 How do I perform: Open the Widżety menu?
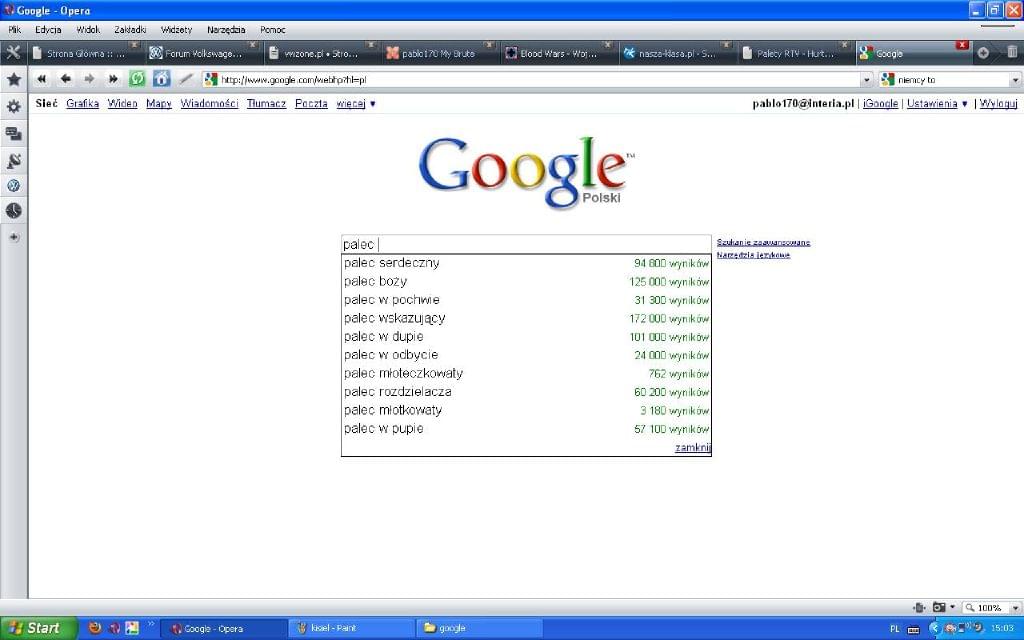tap(176, 29)
